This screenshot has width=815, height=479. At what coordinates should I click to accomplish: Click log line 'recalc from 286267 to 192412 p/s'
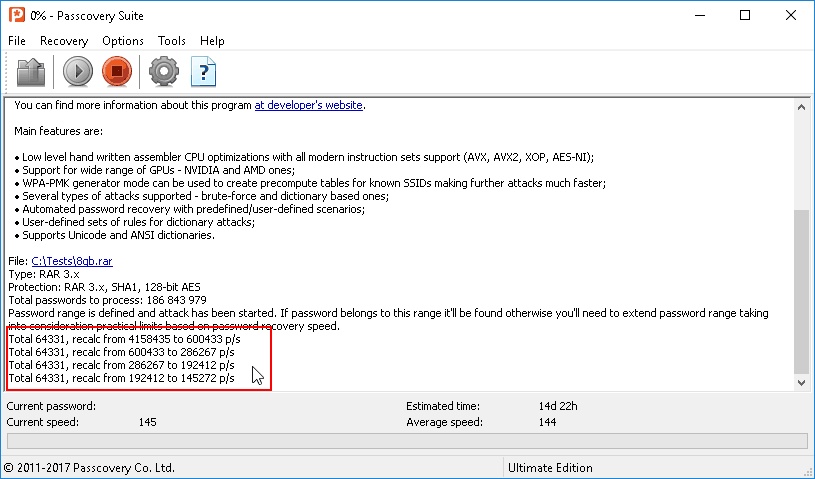coord(121,365)
